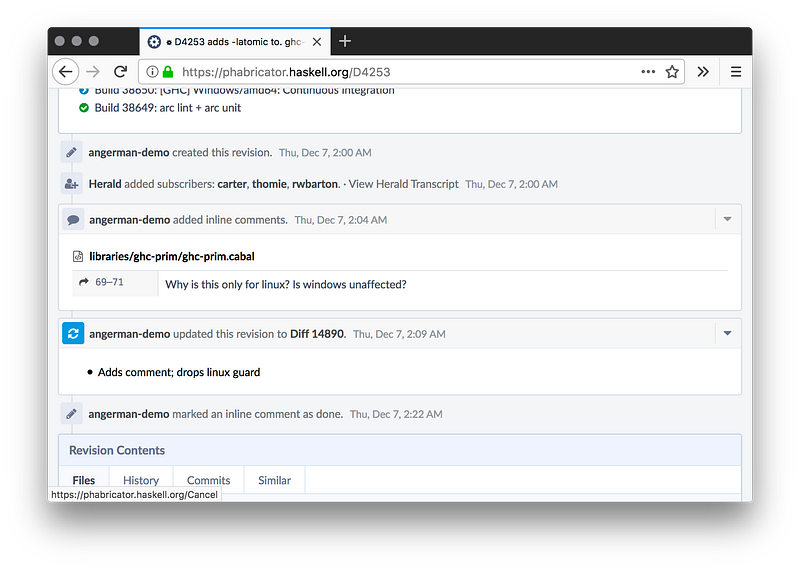Click the browser back arrow button

tap(66, 72)
